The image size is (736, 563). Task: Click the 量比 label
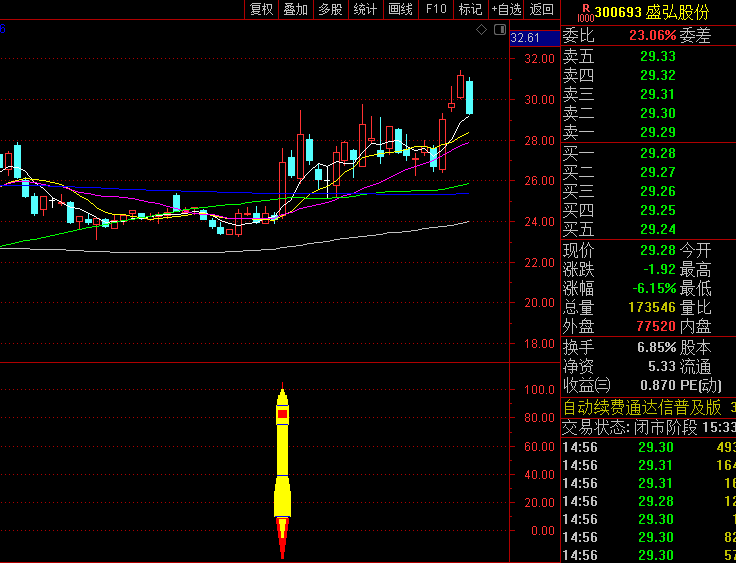click(x=695, y=308)
